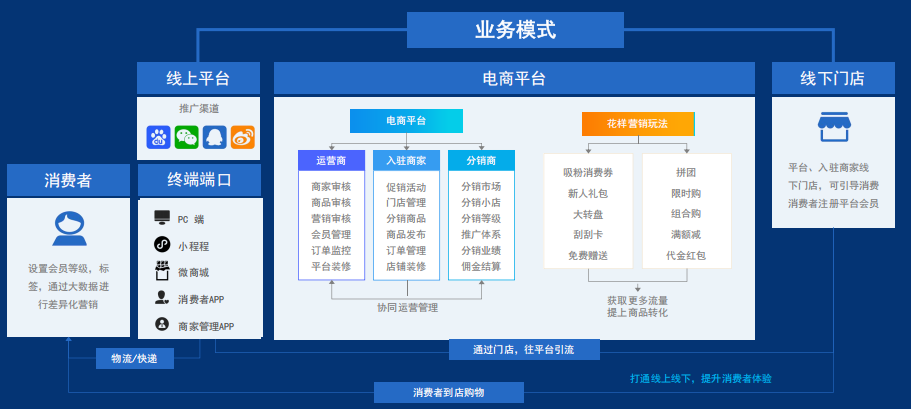
Task: Click the 通过门店，往平台引流 label
Action: (x=523, y=349)
